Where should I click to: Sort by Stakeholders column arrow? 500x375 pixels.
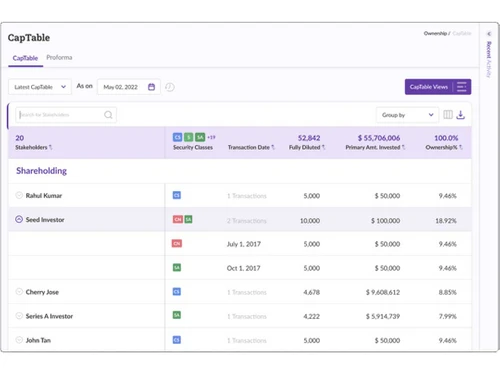tap(51, 147)
